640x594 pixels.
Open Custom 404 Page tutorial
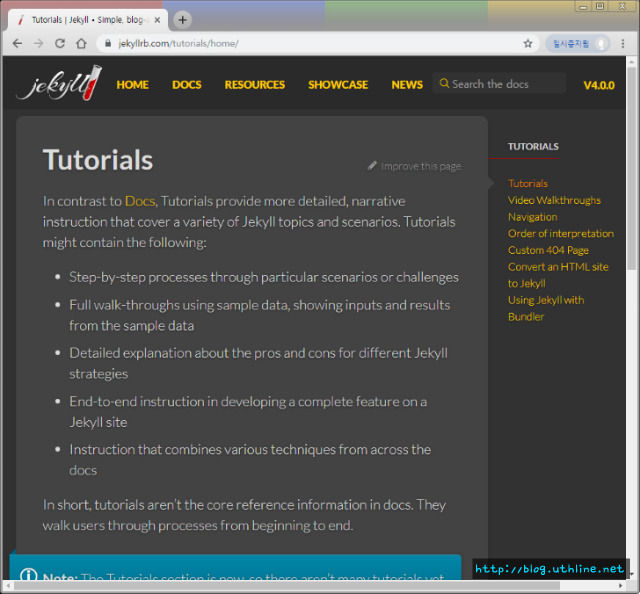tap(548, 250)
